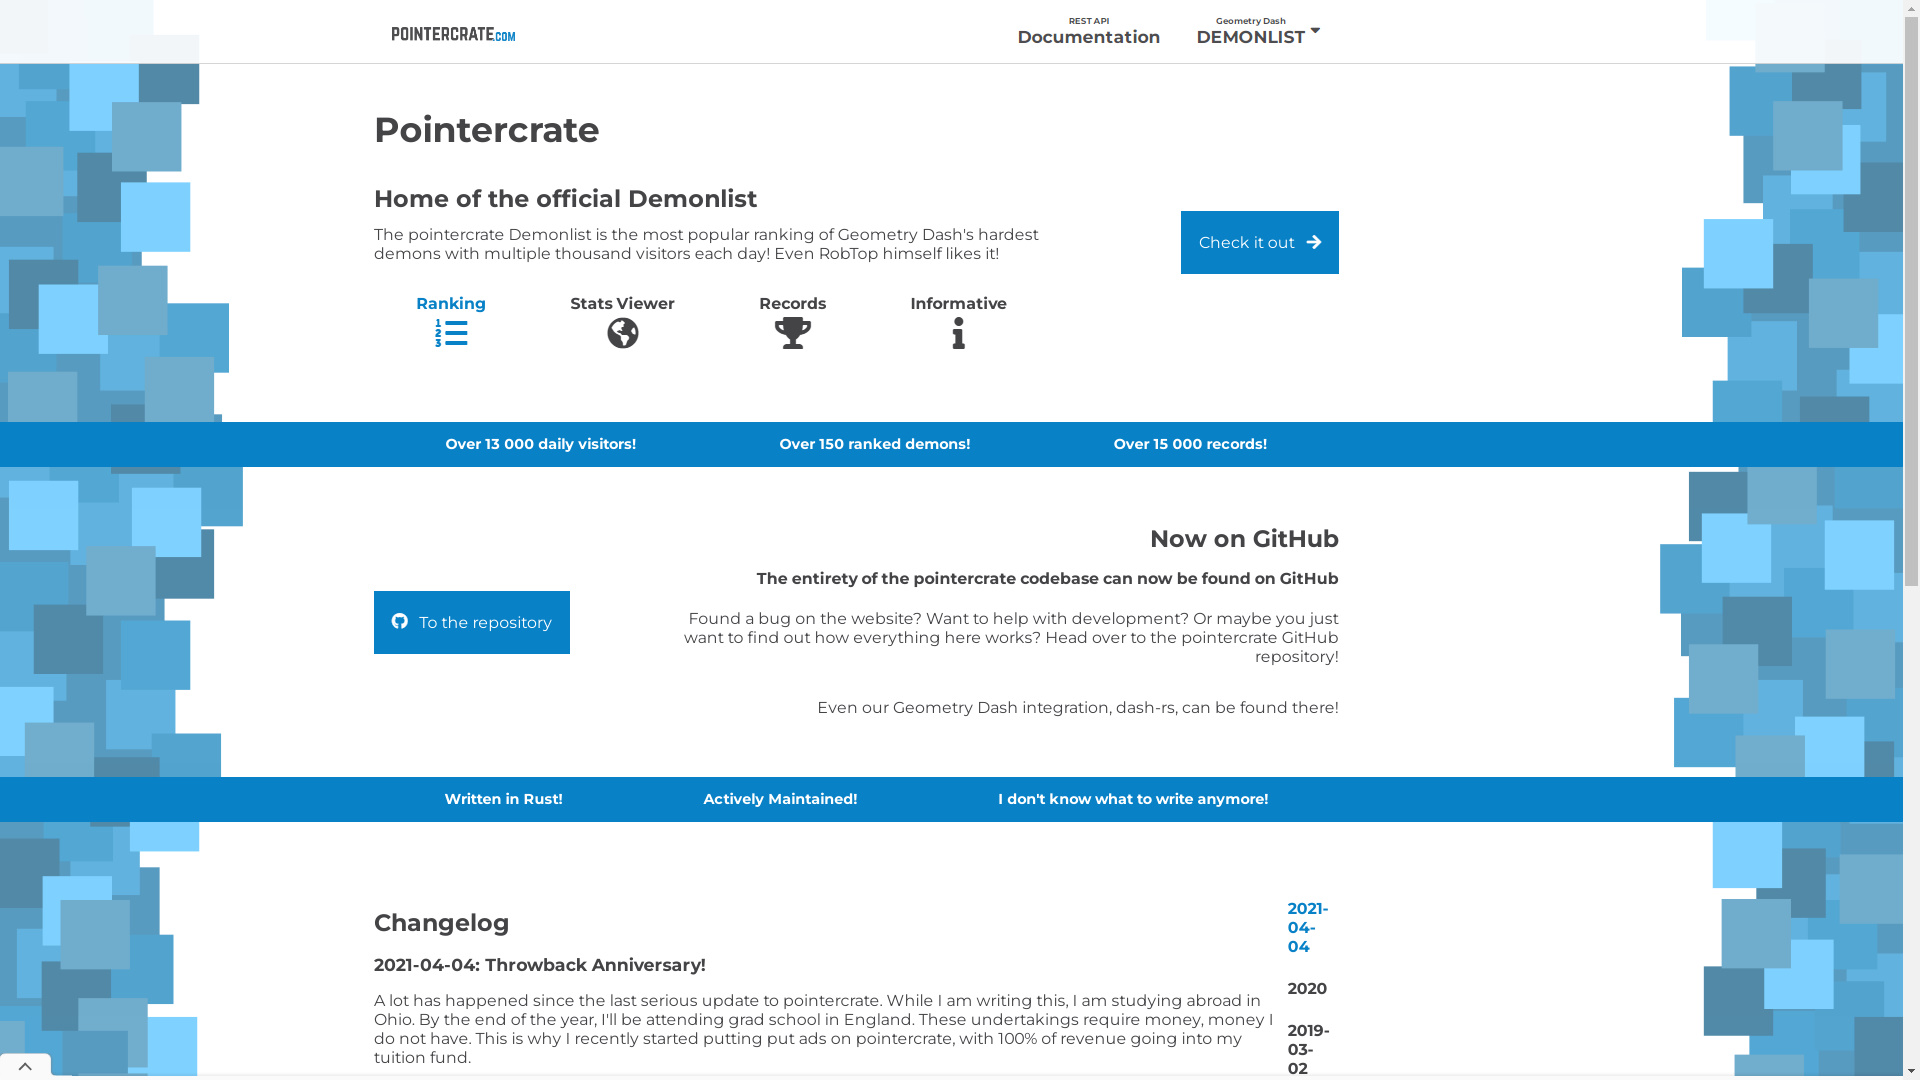
Task: Switch to the Records tab label
Action: tap(792, 303)
